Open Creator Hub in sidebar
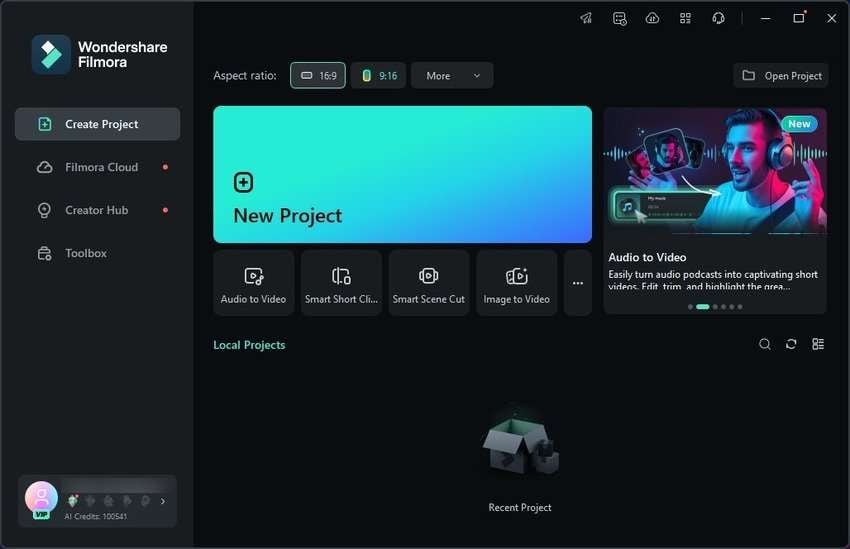Viewport: 850px width, 549px height. (98, 210)
